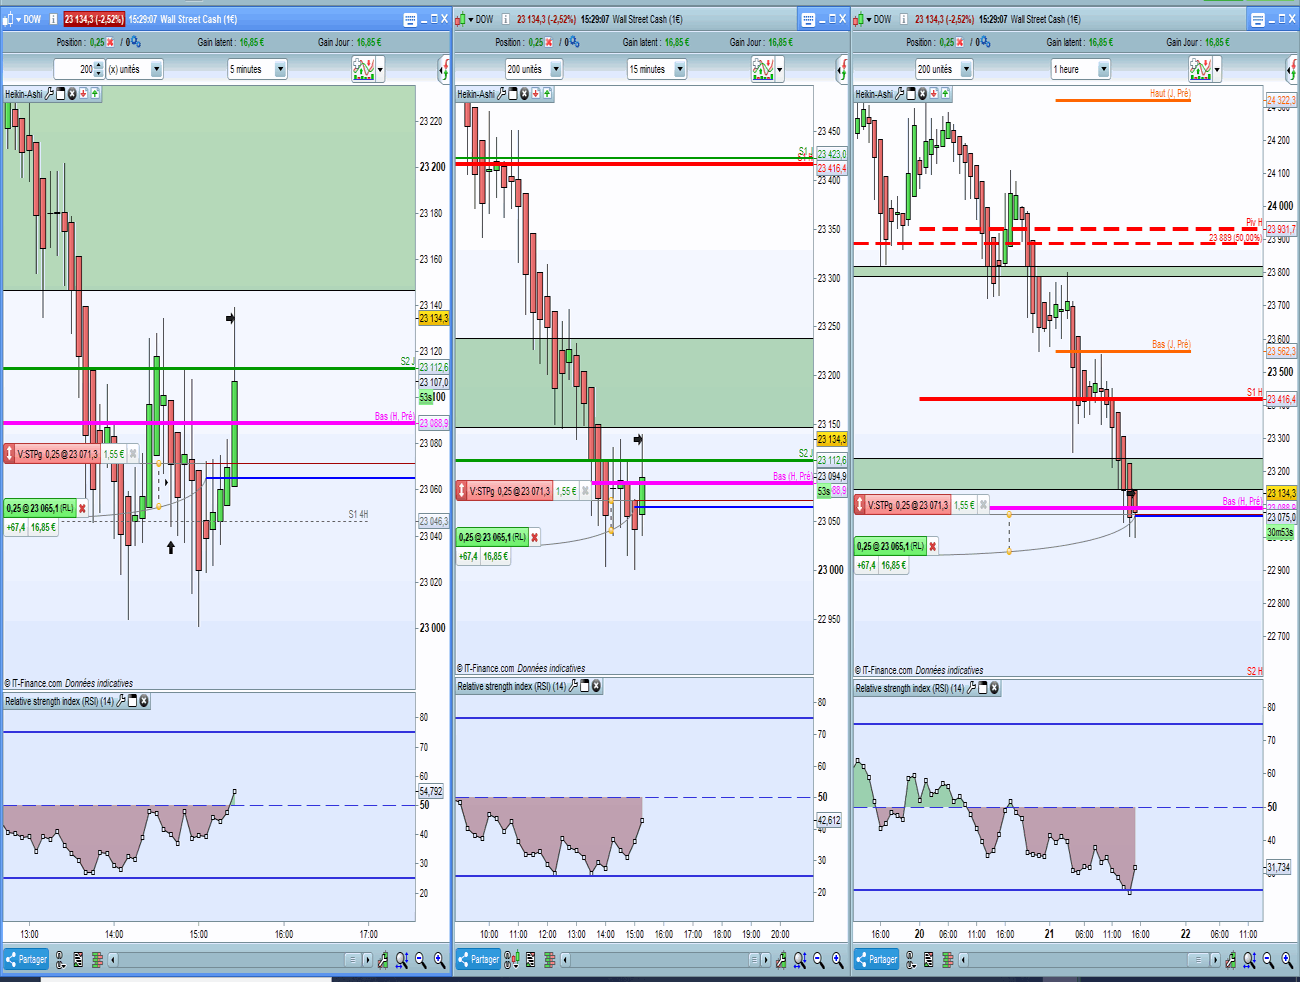This screenshot has width=1300, height=982.
Task: Close the 0,25 position in 1-hour window header
Action: tap(960, 42)
